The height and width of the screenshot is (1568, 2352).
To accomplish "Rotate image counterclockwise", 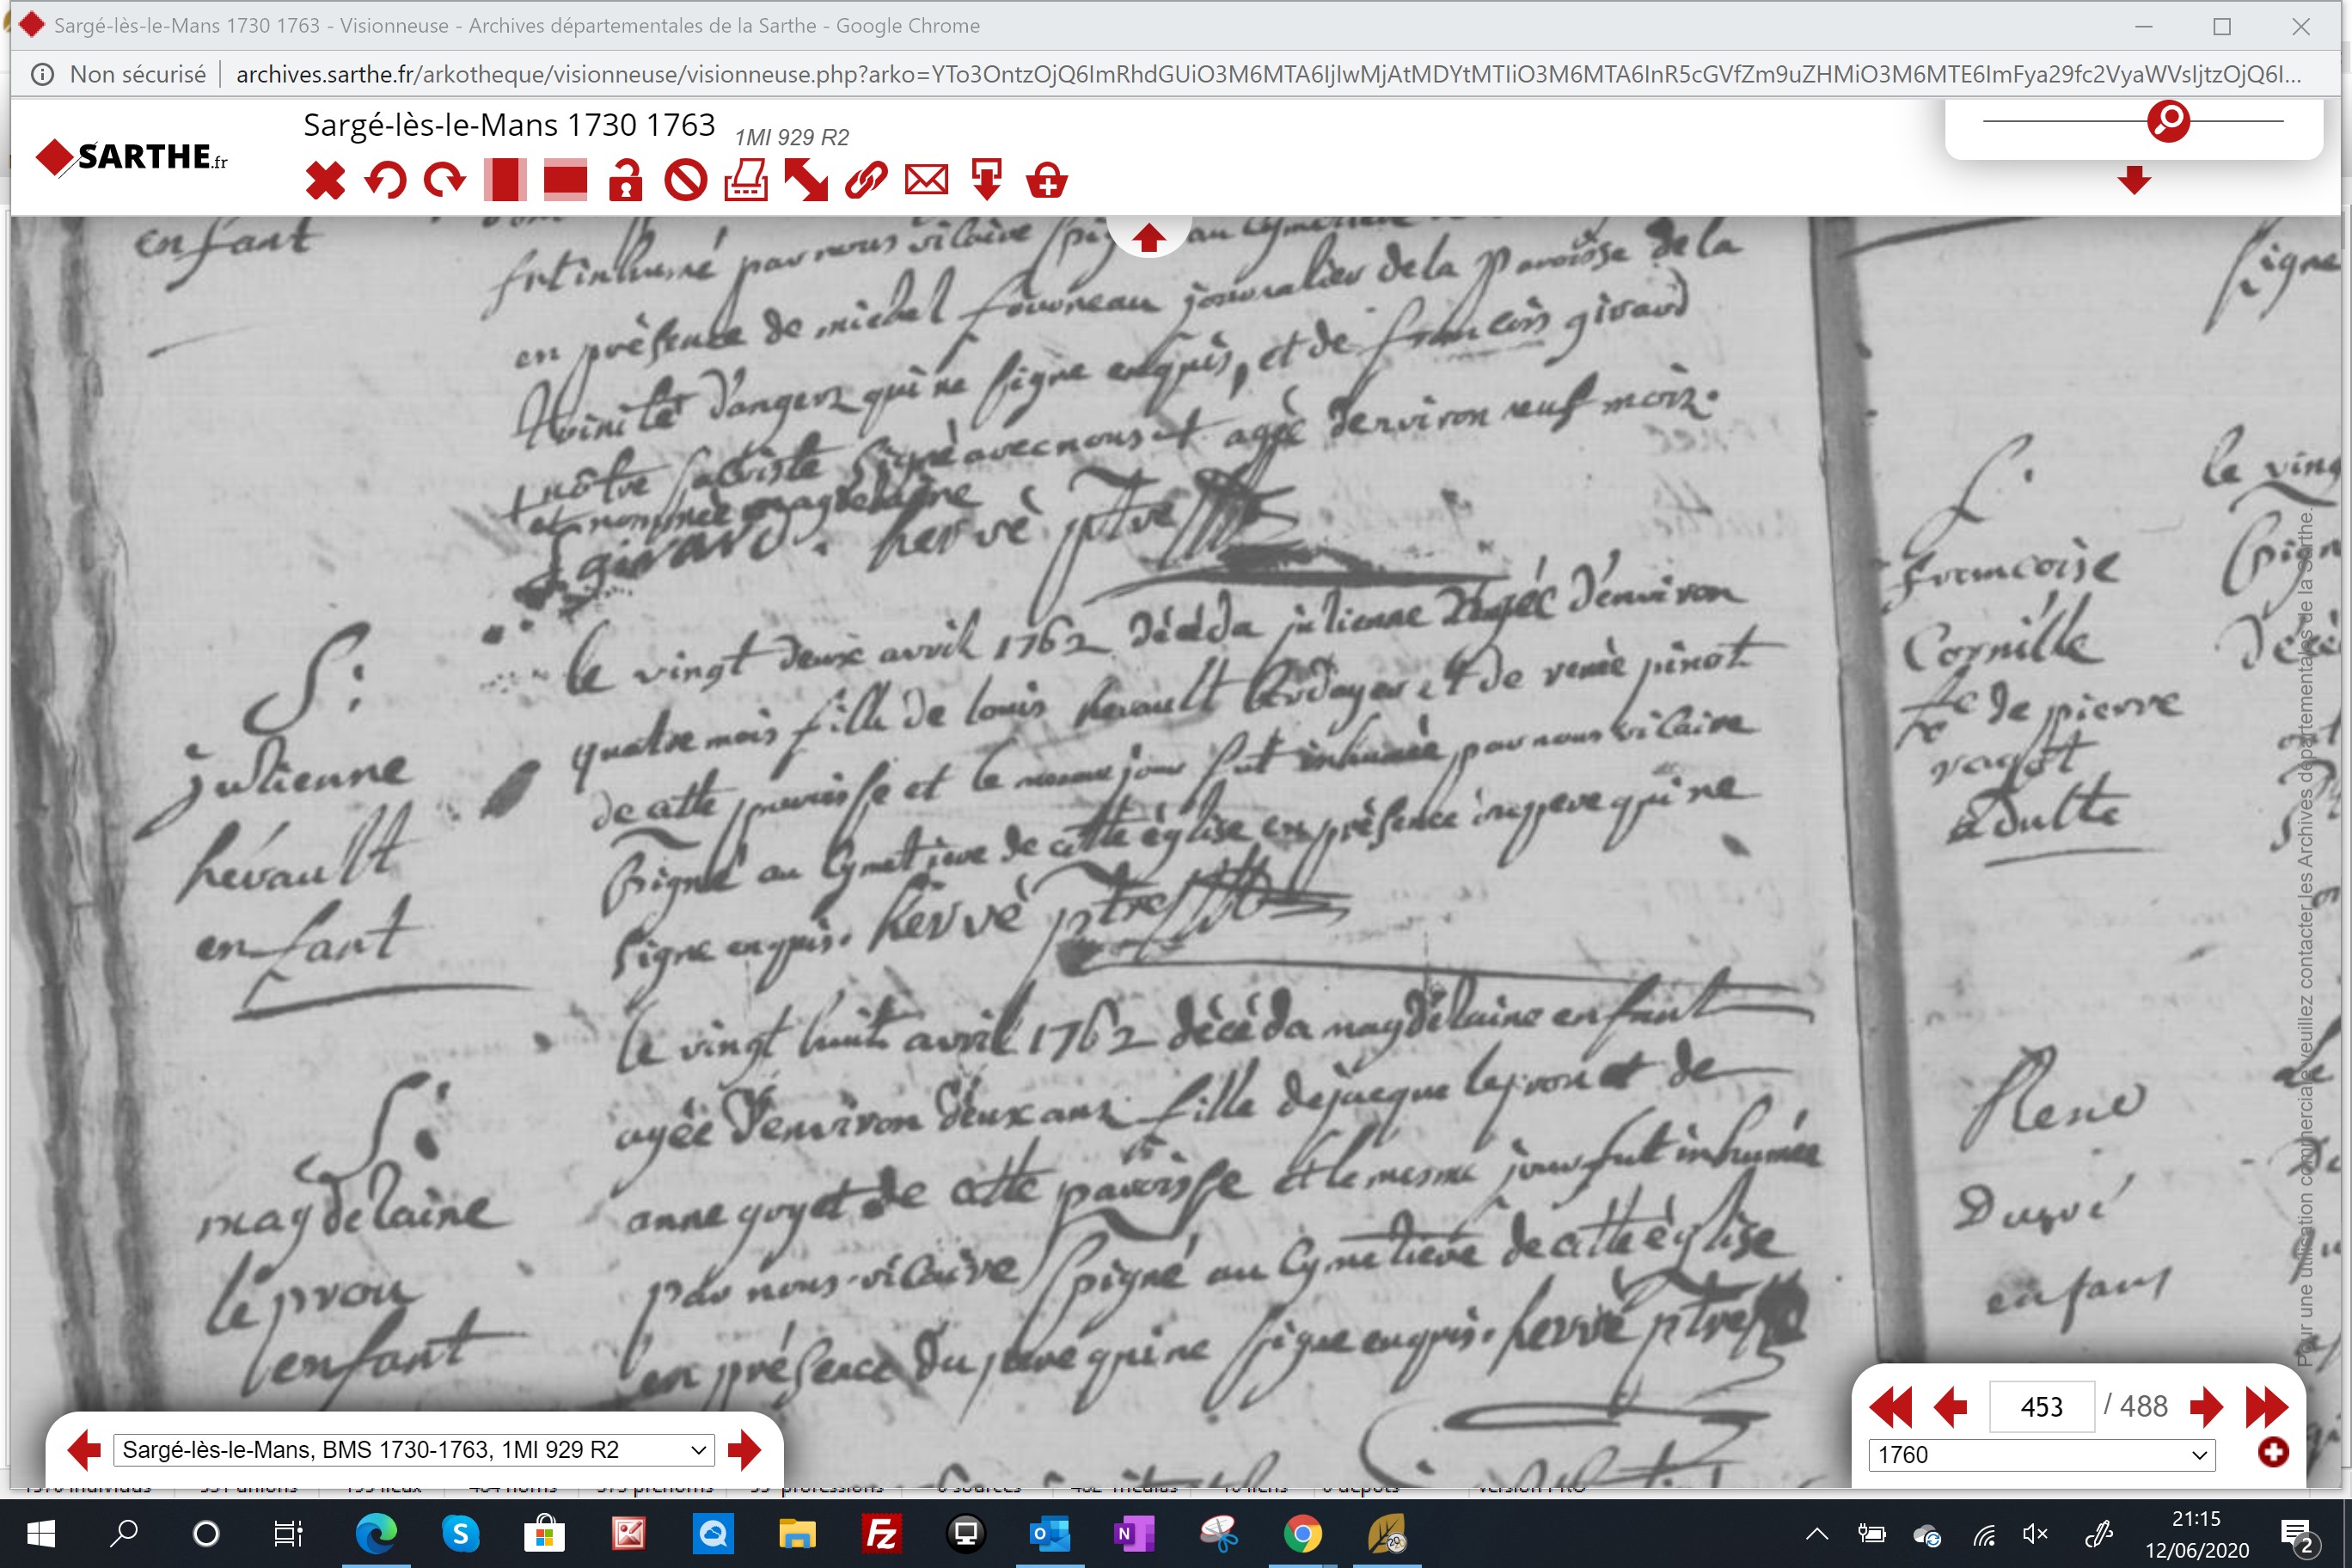I will (x=385, y=181).
